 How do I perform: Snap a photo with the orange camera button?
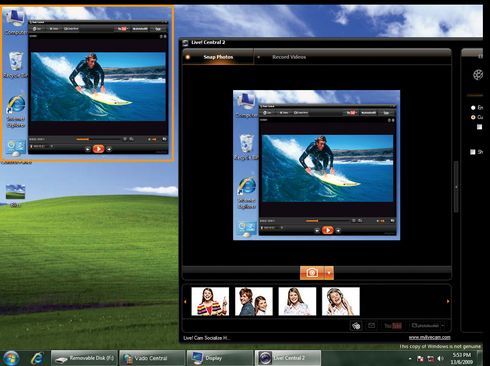tap(312, 273)
